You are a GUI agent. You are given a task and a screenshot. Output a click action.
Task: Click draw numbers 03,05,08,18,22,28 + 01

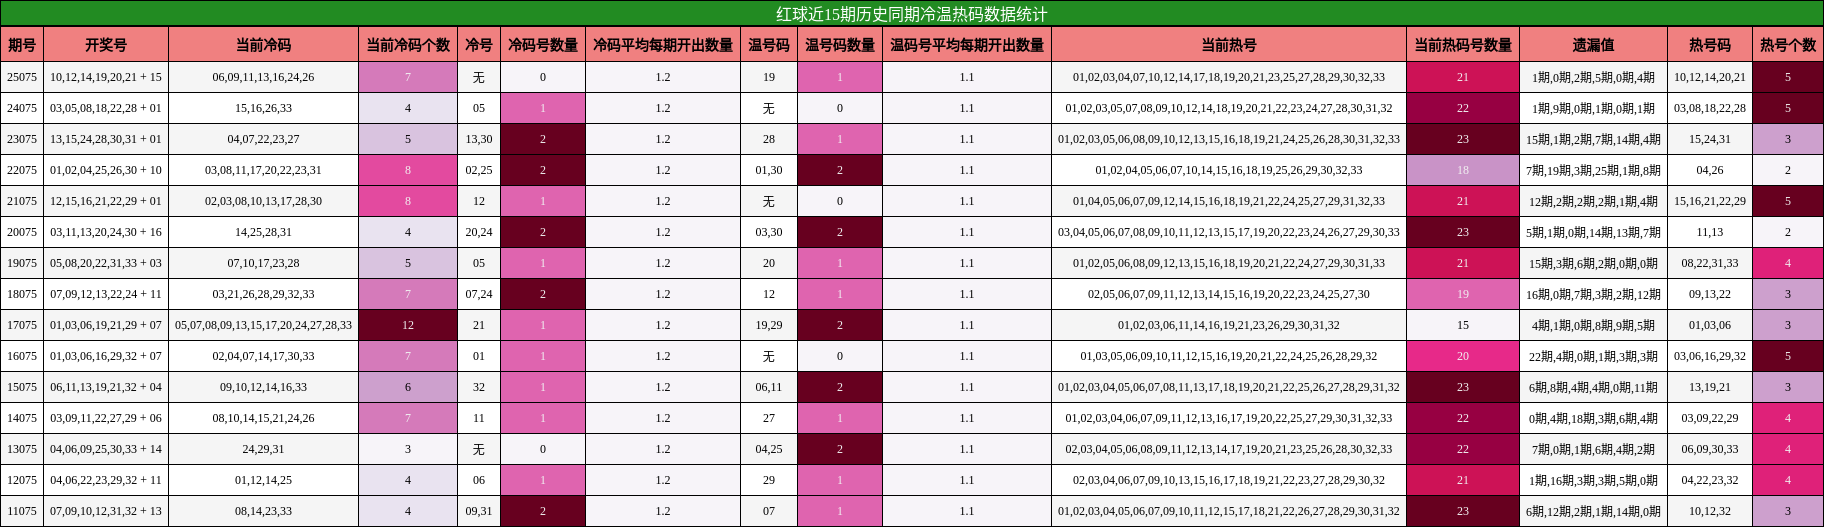coord(106,108)
